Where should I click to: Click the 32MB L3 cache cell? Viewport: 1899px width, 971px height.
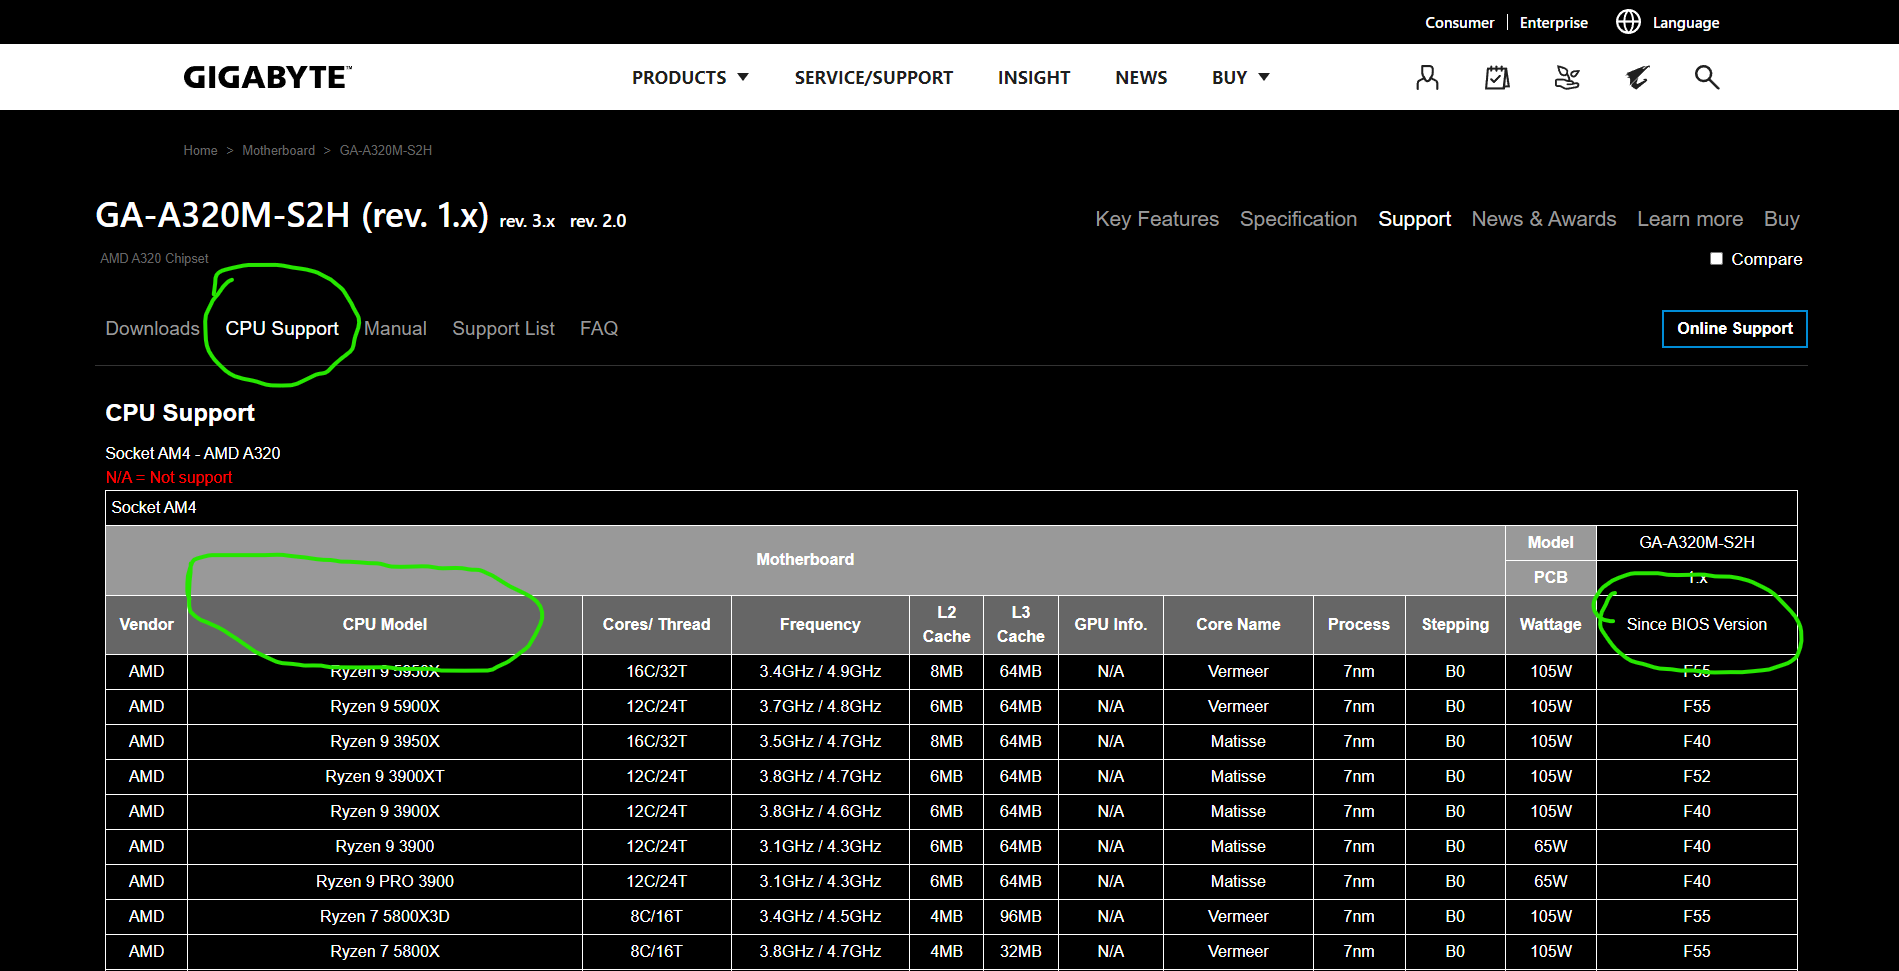pyautogui.click(x=1020, y=952)
